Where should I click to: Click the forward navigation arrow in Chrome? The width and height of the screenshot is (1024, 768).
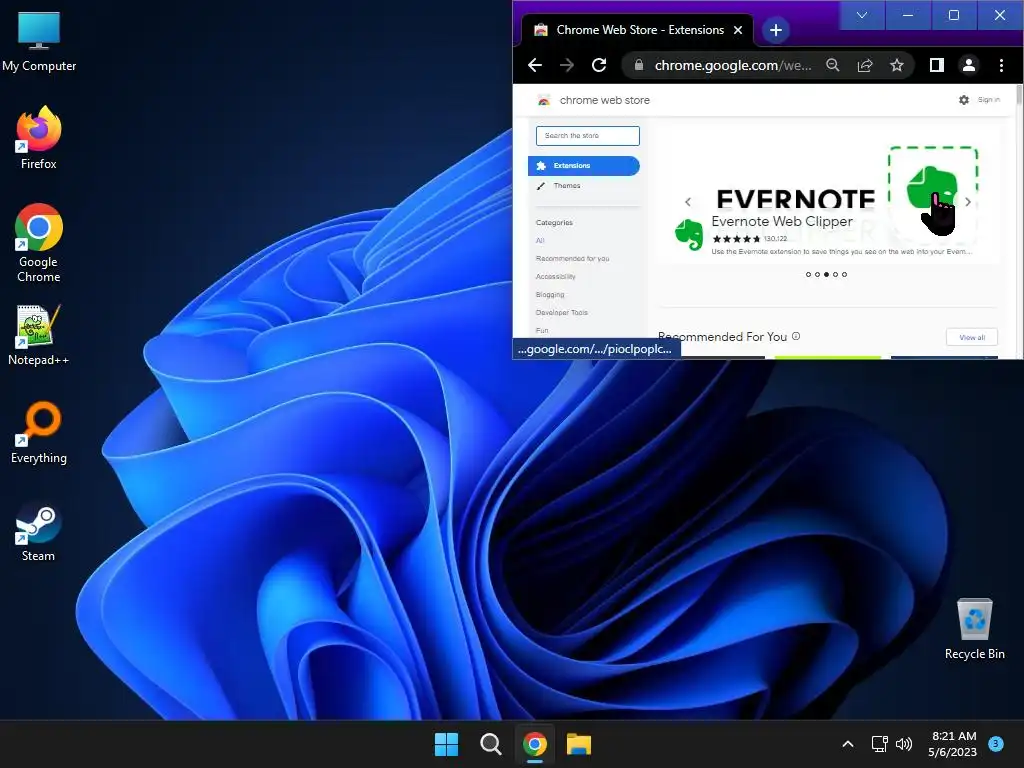coord(567,65)
